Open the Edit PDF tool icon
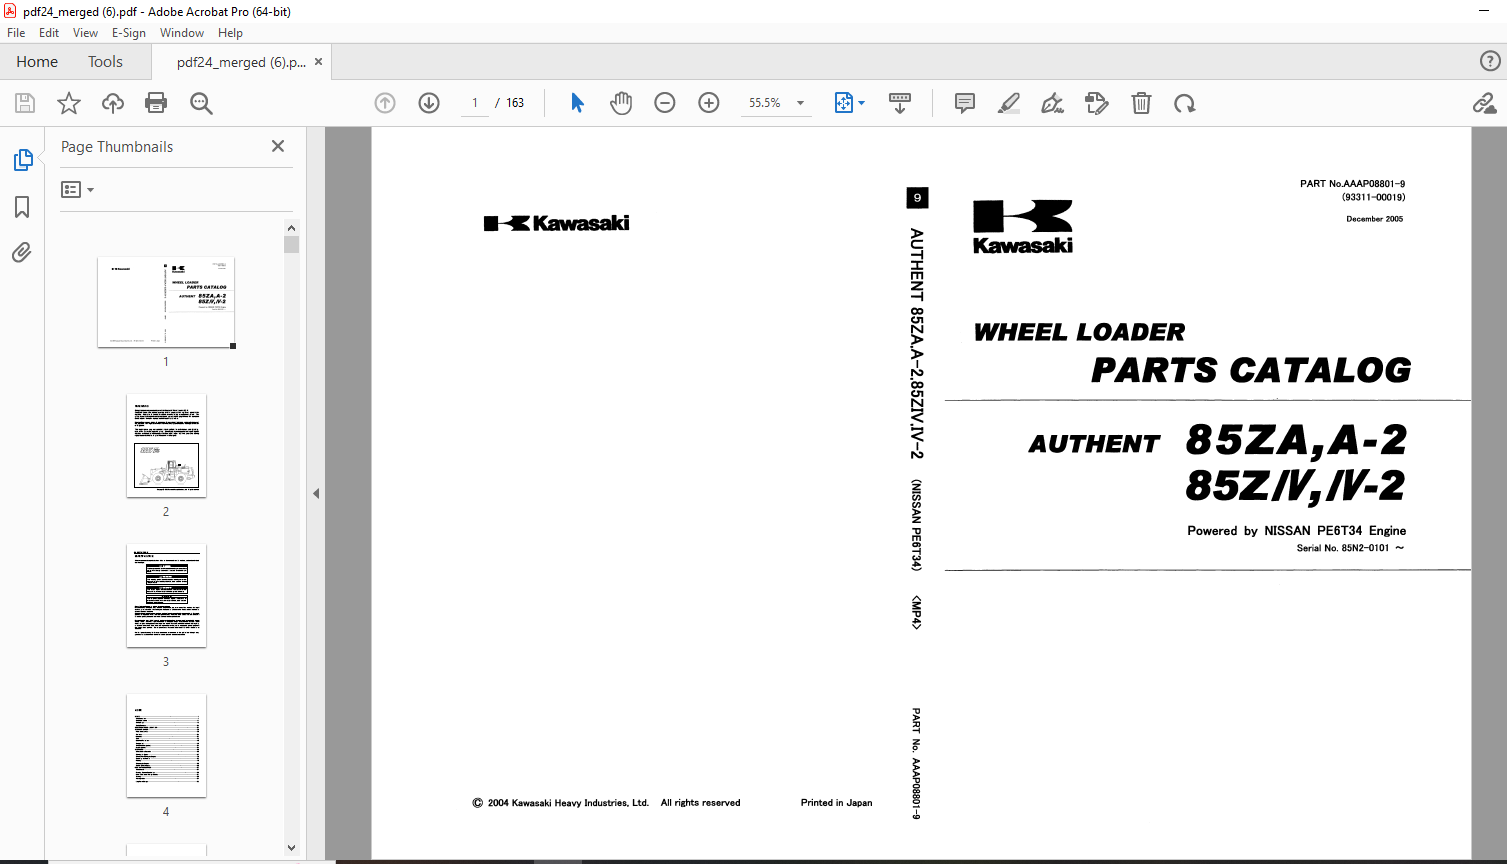 tap(1097, 103)
